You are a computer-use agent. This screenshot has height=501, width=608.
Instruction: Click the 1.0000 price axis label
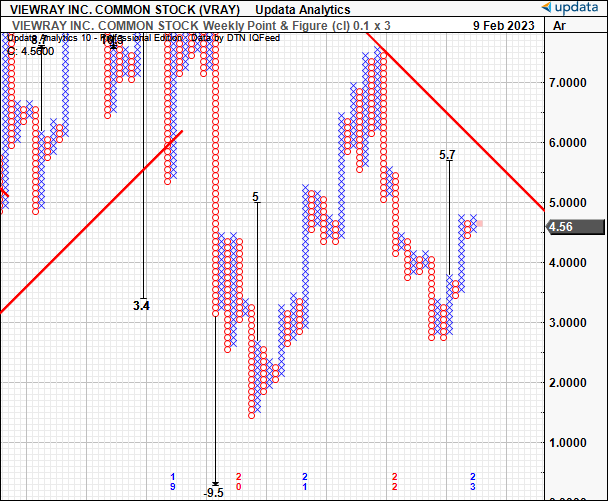(567, 443)
